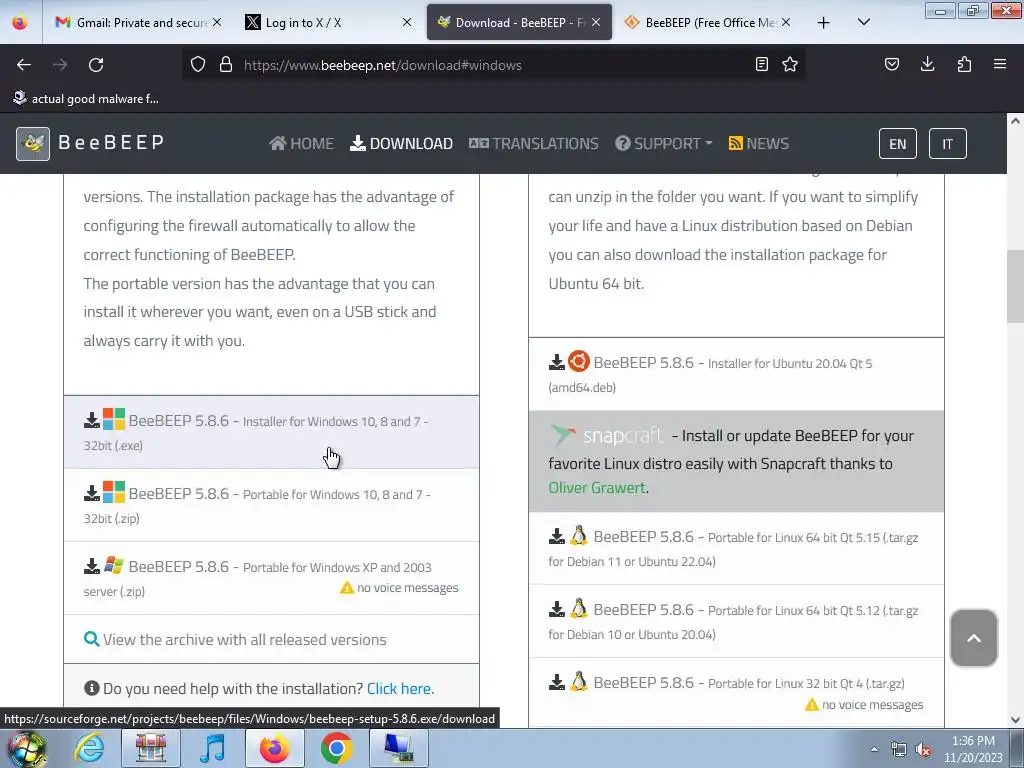Close the Gmail tab
Image resolution: width=1024 pixels, height=768 pixels.
pyautogui.click(x=217, y=22)
